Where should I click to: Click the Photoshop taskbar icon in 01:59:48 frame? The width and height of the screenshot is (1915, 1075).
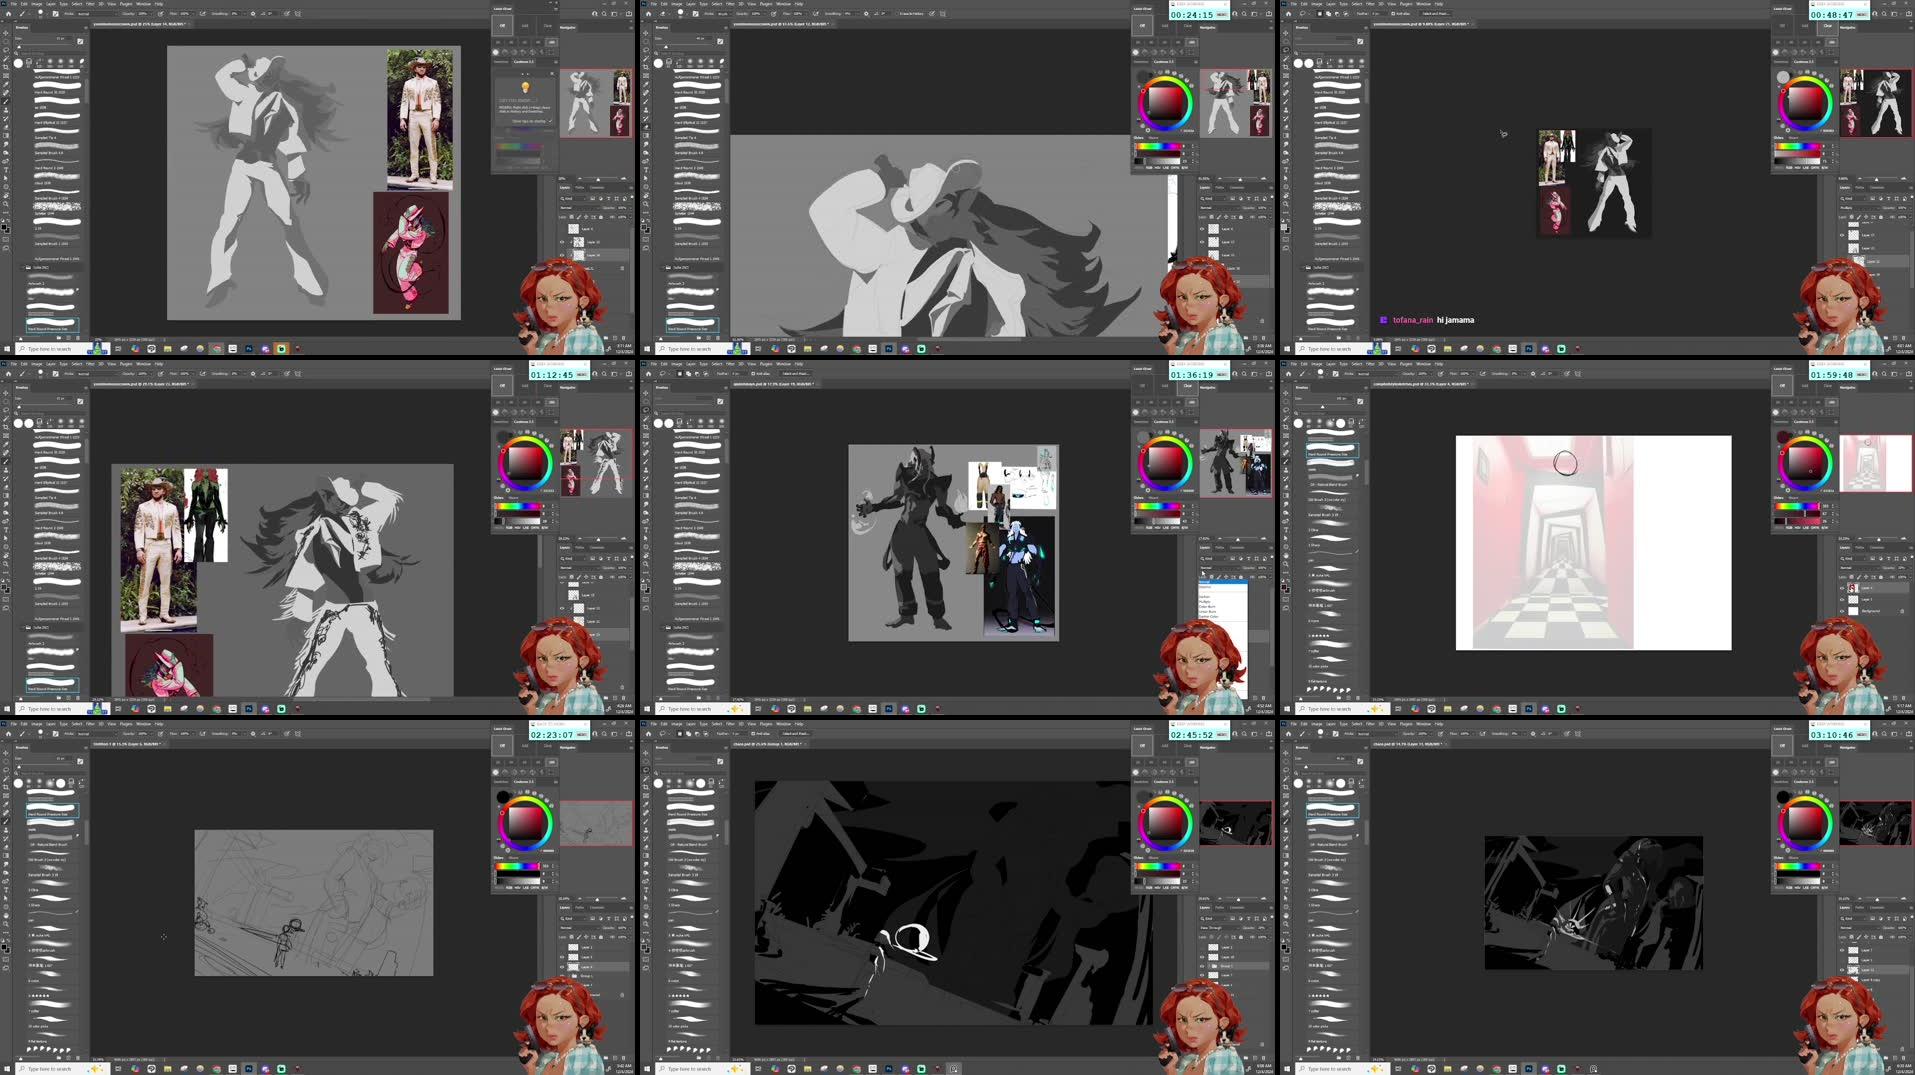1529,709
